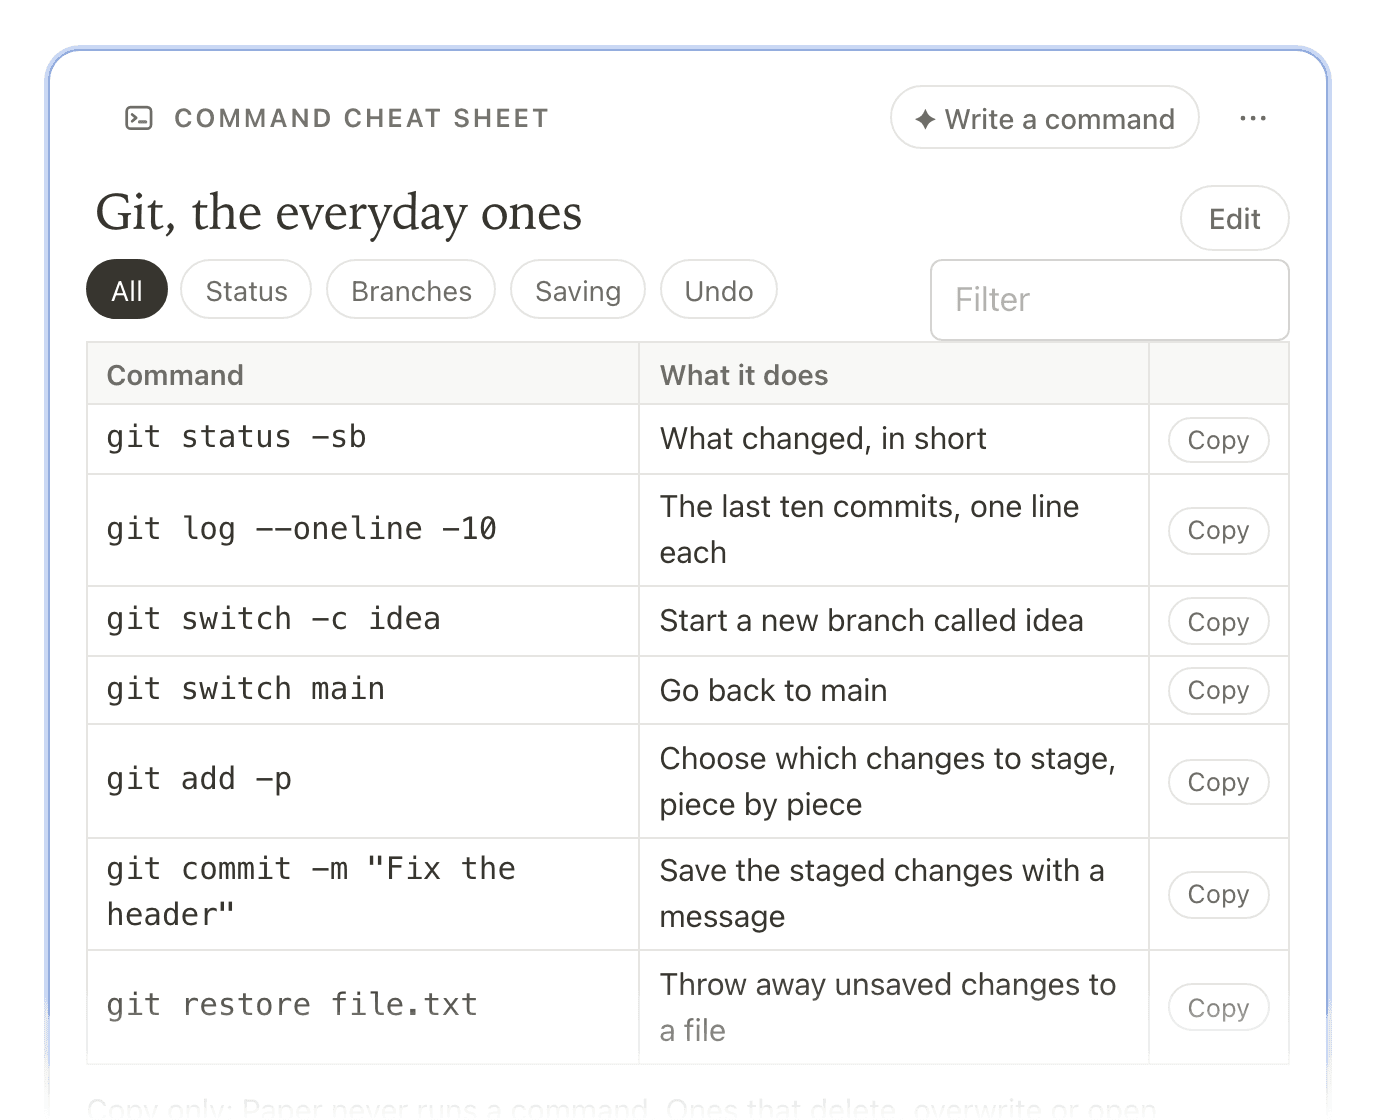Click the Command column header

(363, 375)
